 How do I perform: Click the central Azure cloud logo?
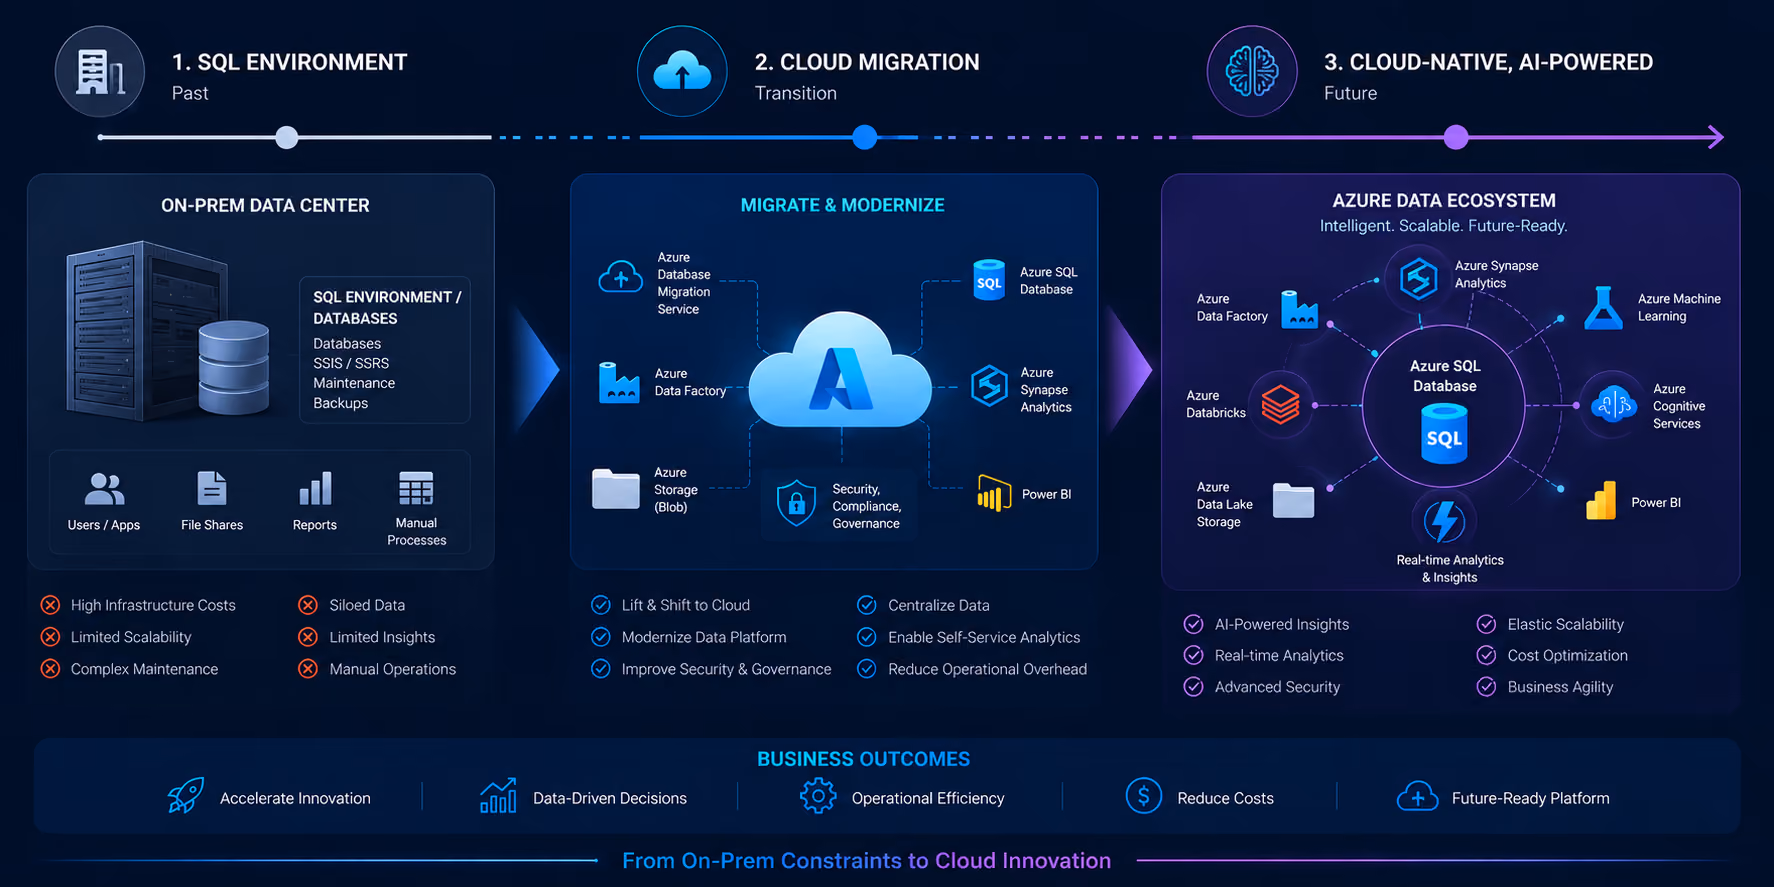(x=841, y=370)
